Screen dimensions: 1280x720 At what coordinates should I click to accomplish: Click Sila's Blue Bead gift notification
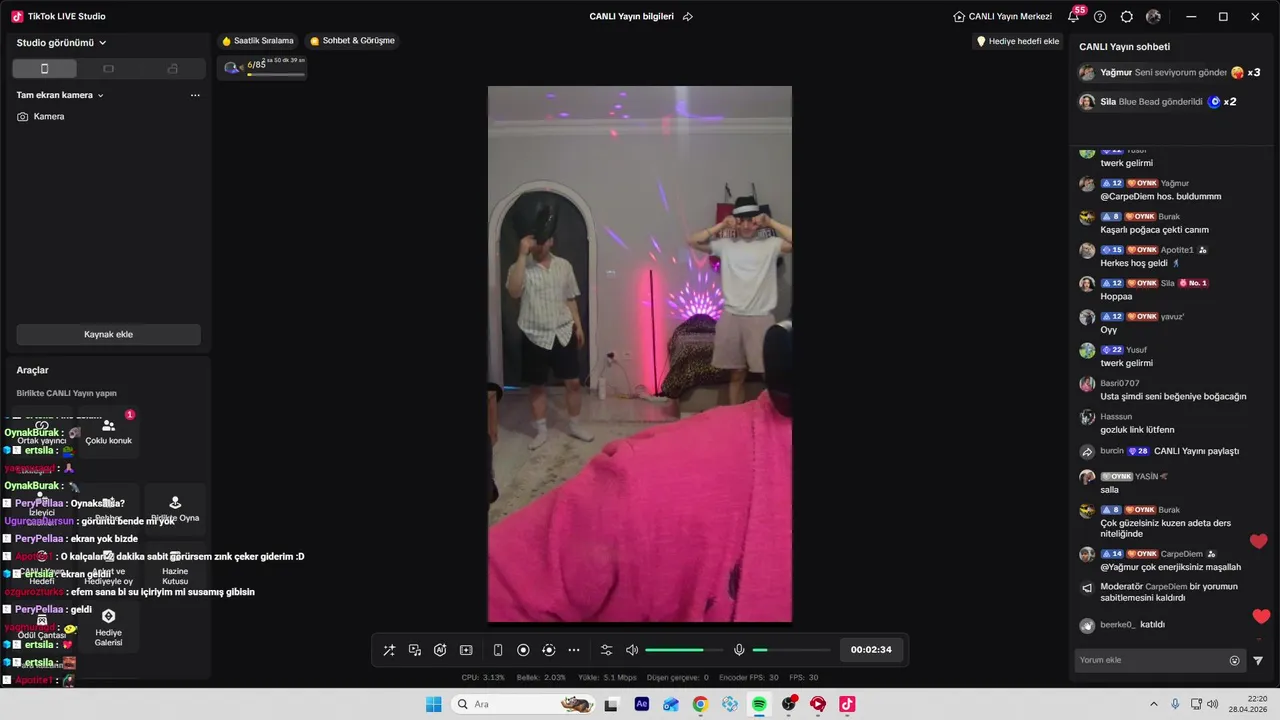(1158, 102)
